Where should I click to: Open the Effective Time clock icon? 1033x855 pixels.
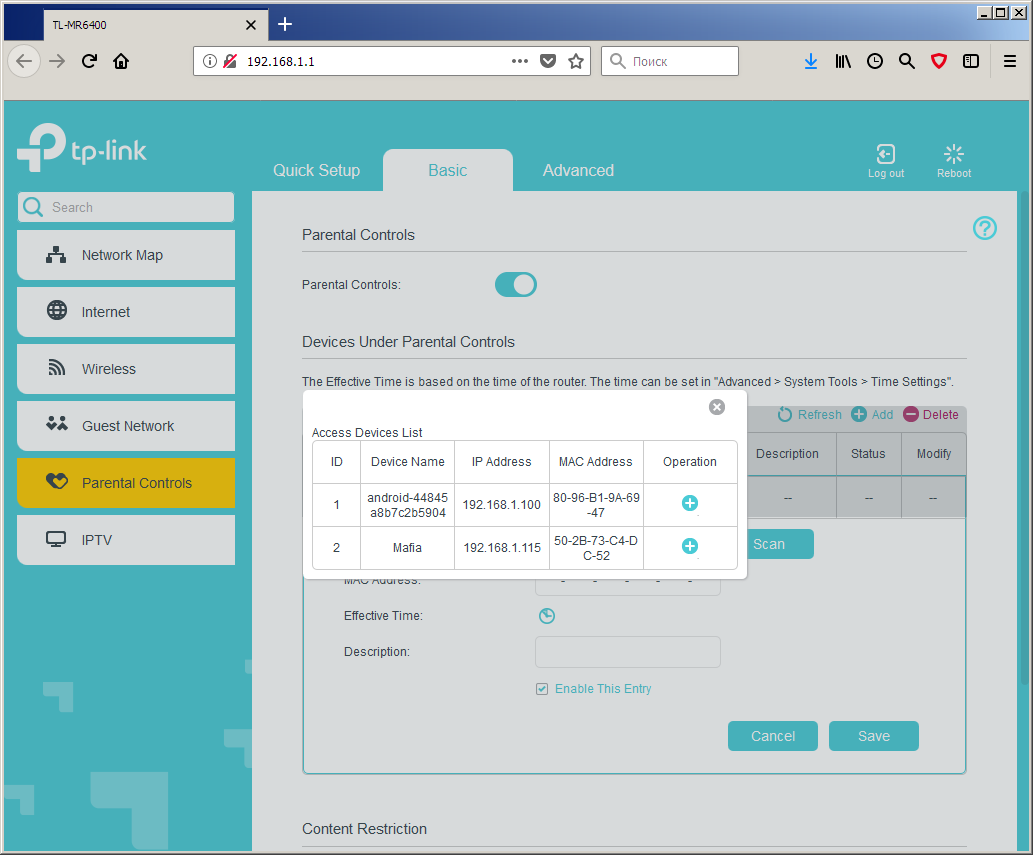click(x=547, y=616)
